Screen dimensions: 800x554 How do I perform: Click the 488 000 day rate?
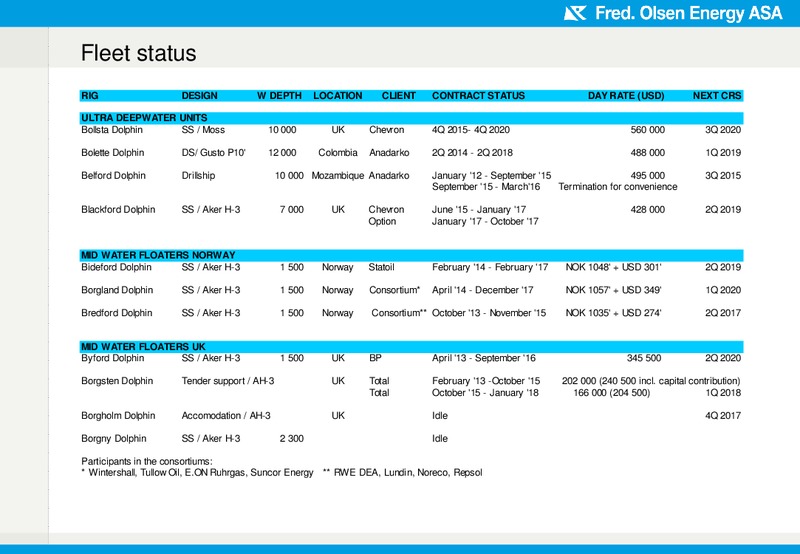[x=647, y=153]
